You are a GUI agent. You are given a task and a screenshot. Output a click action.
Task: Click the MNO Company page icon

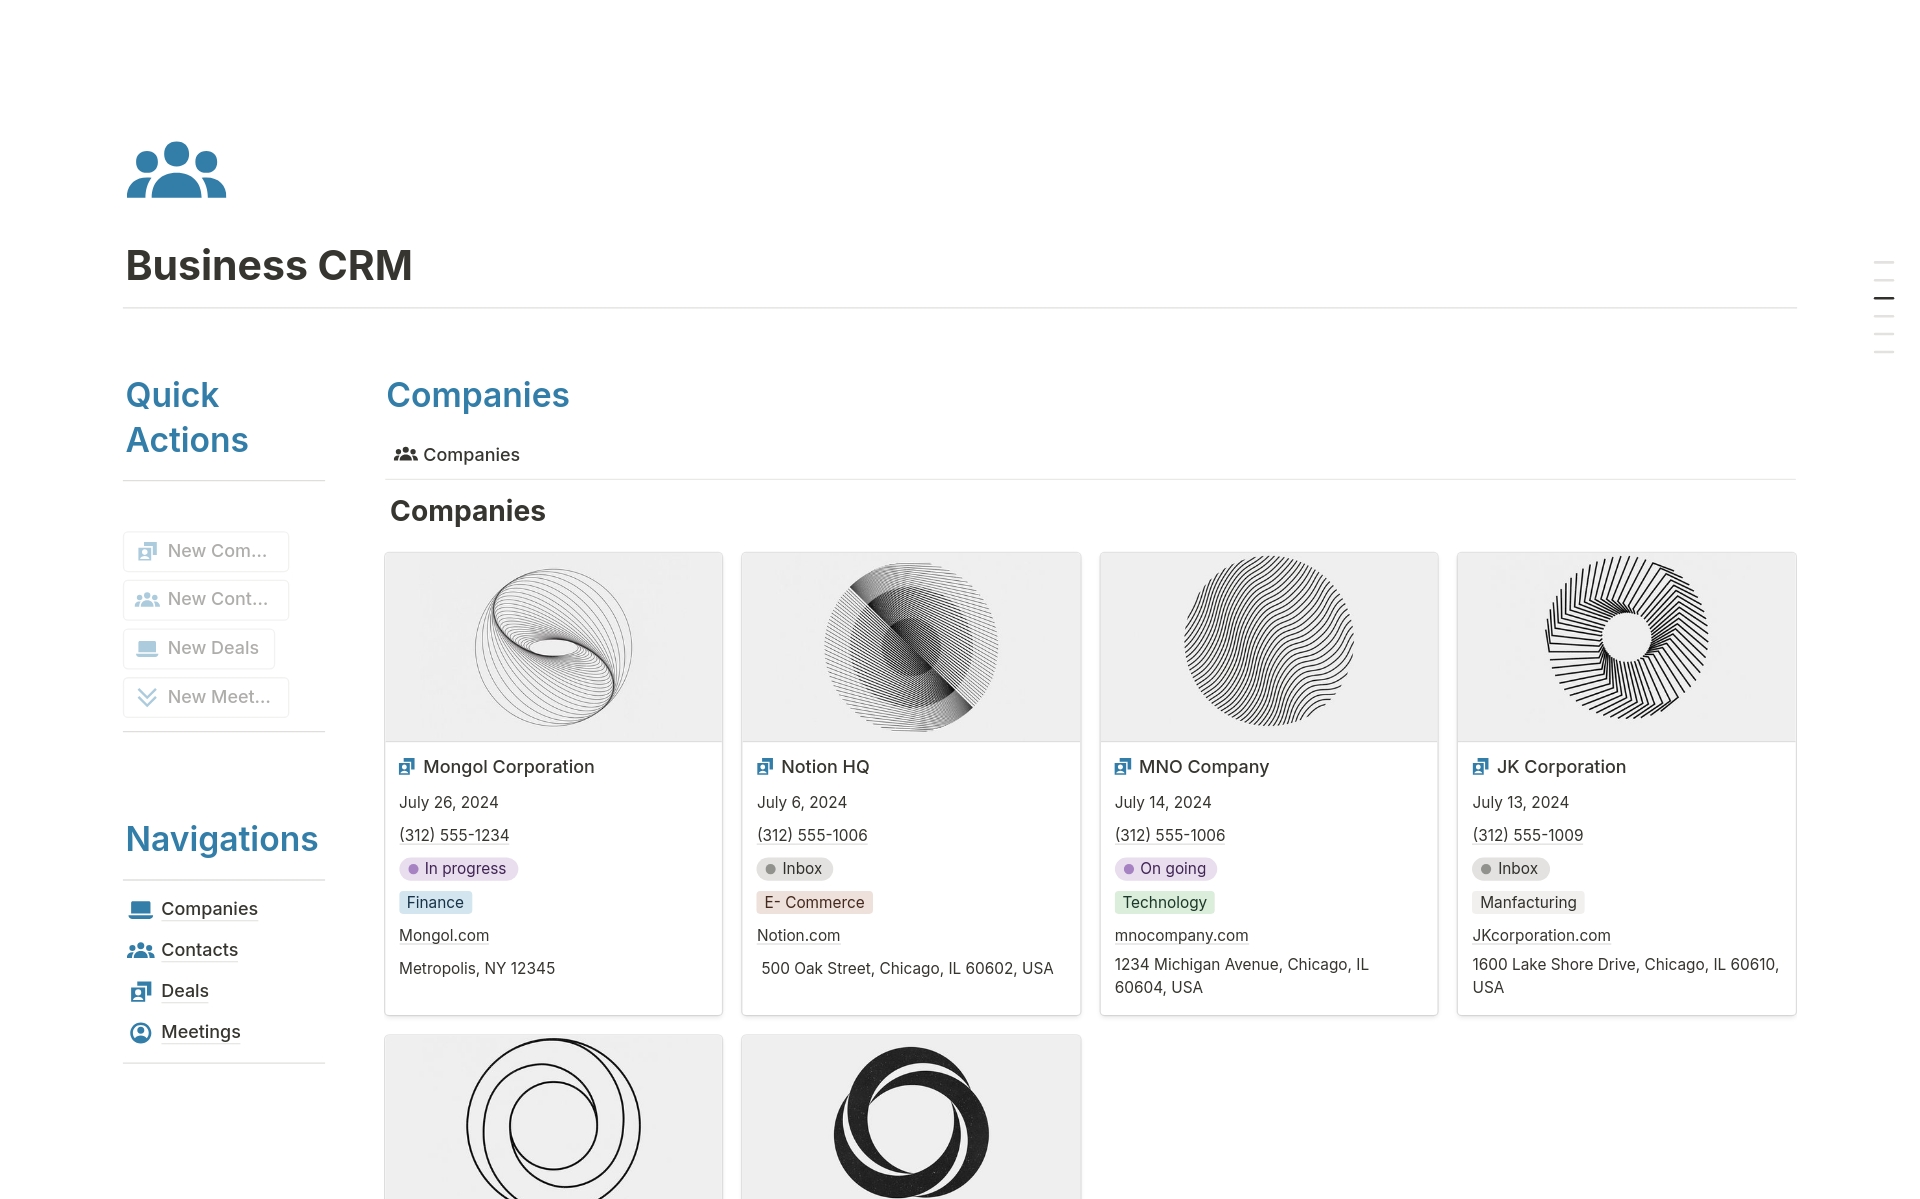(1123, 767)
